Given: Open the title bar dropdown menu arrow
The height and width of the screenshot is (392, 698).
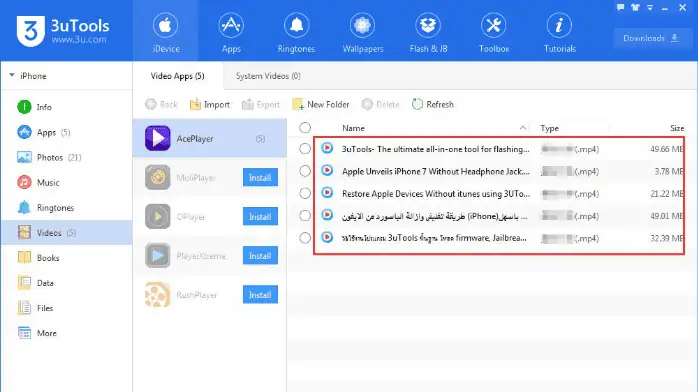Looking at the screenshot, I should tap(650, 8).
